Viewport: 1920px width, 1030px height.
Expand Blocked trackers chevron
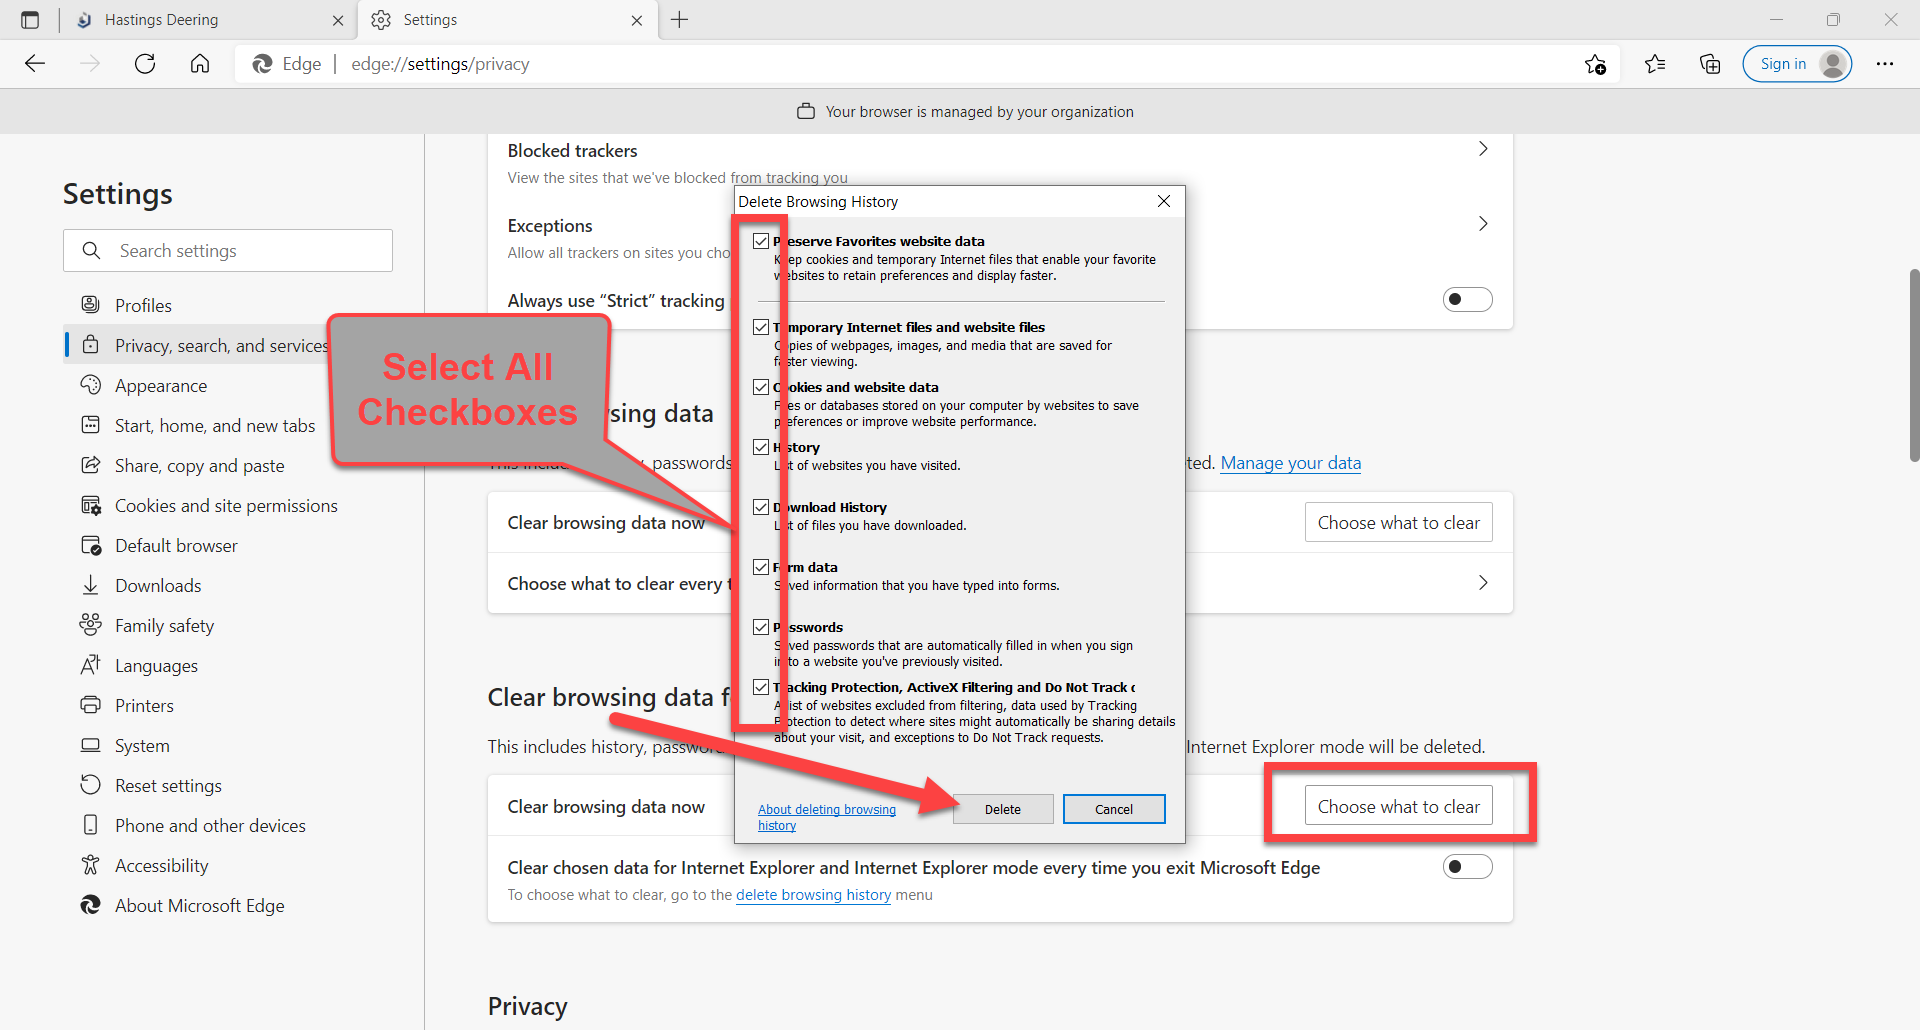tap(1483, 149)
